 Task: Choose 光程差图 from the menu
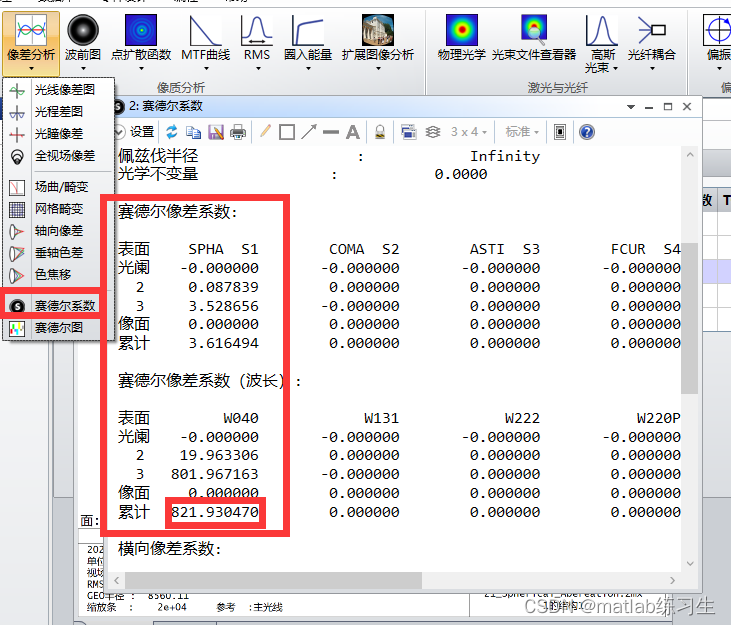[x=59, y=111]
